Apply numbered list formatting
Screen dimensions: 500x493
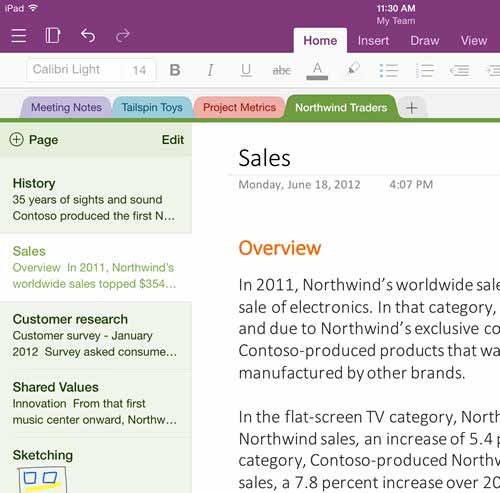pyautogui.click(x=425, y=70)
